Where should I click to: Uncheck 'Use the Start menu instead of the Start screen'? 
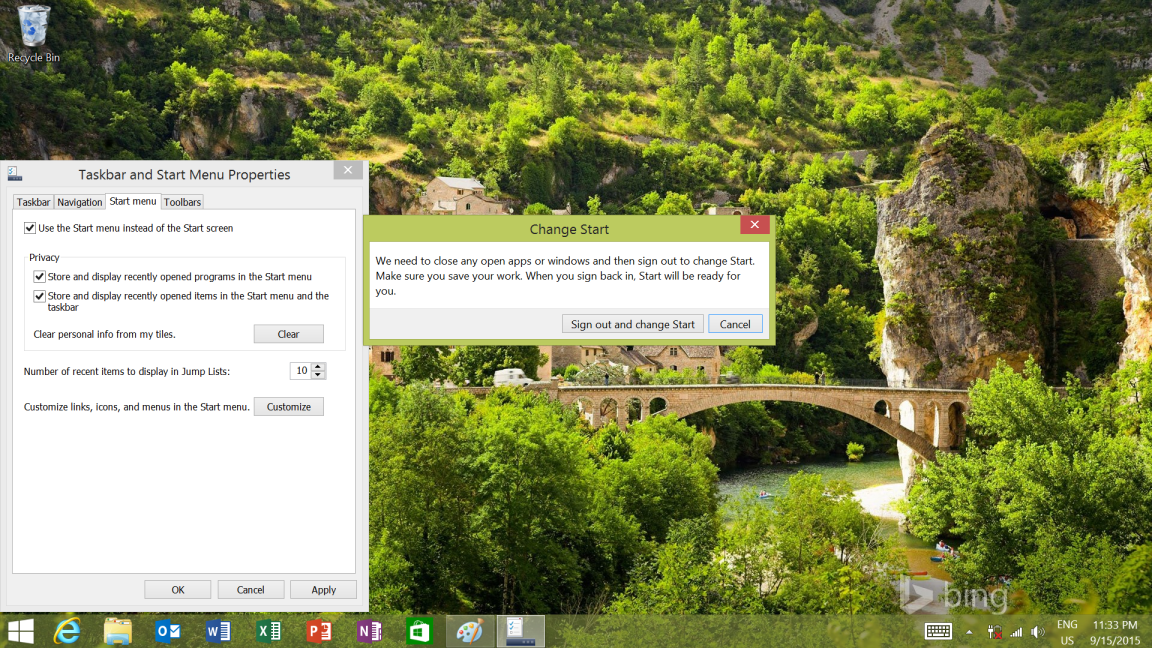coord(30,227)
